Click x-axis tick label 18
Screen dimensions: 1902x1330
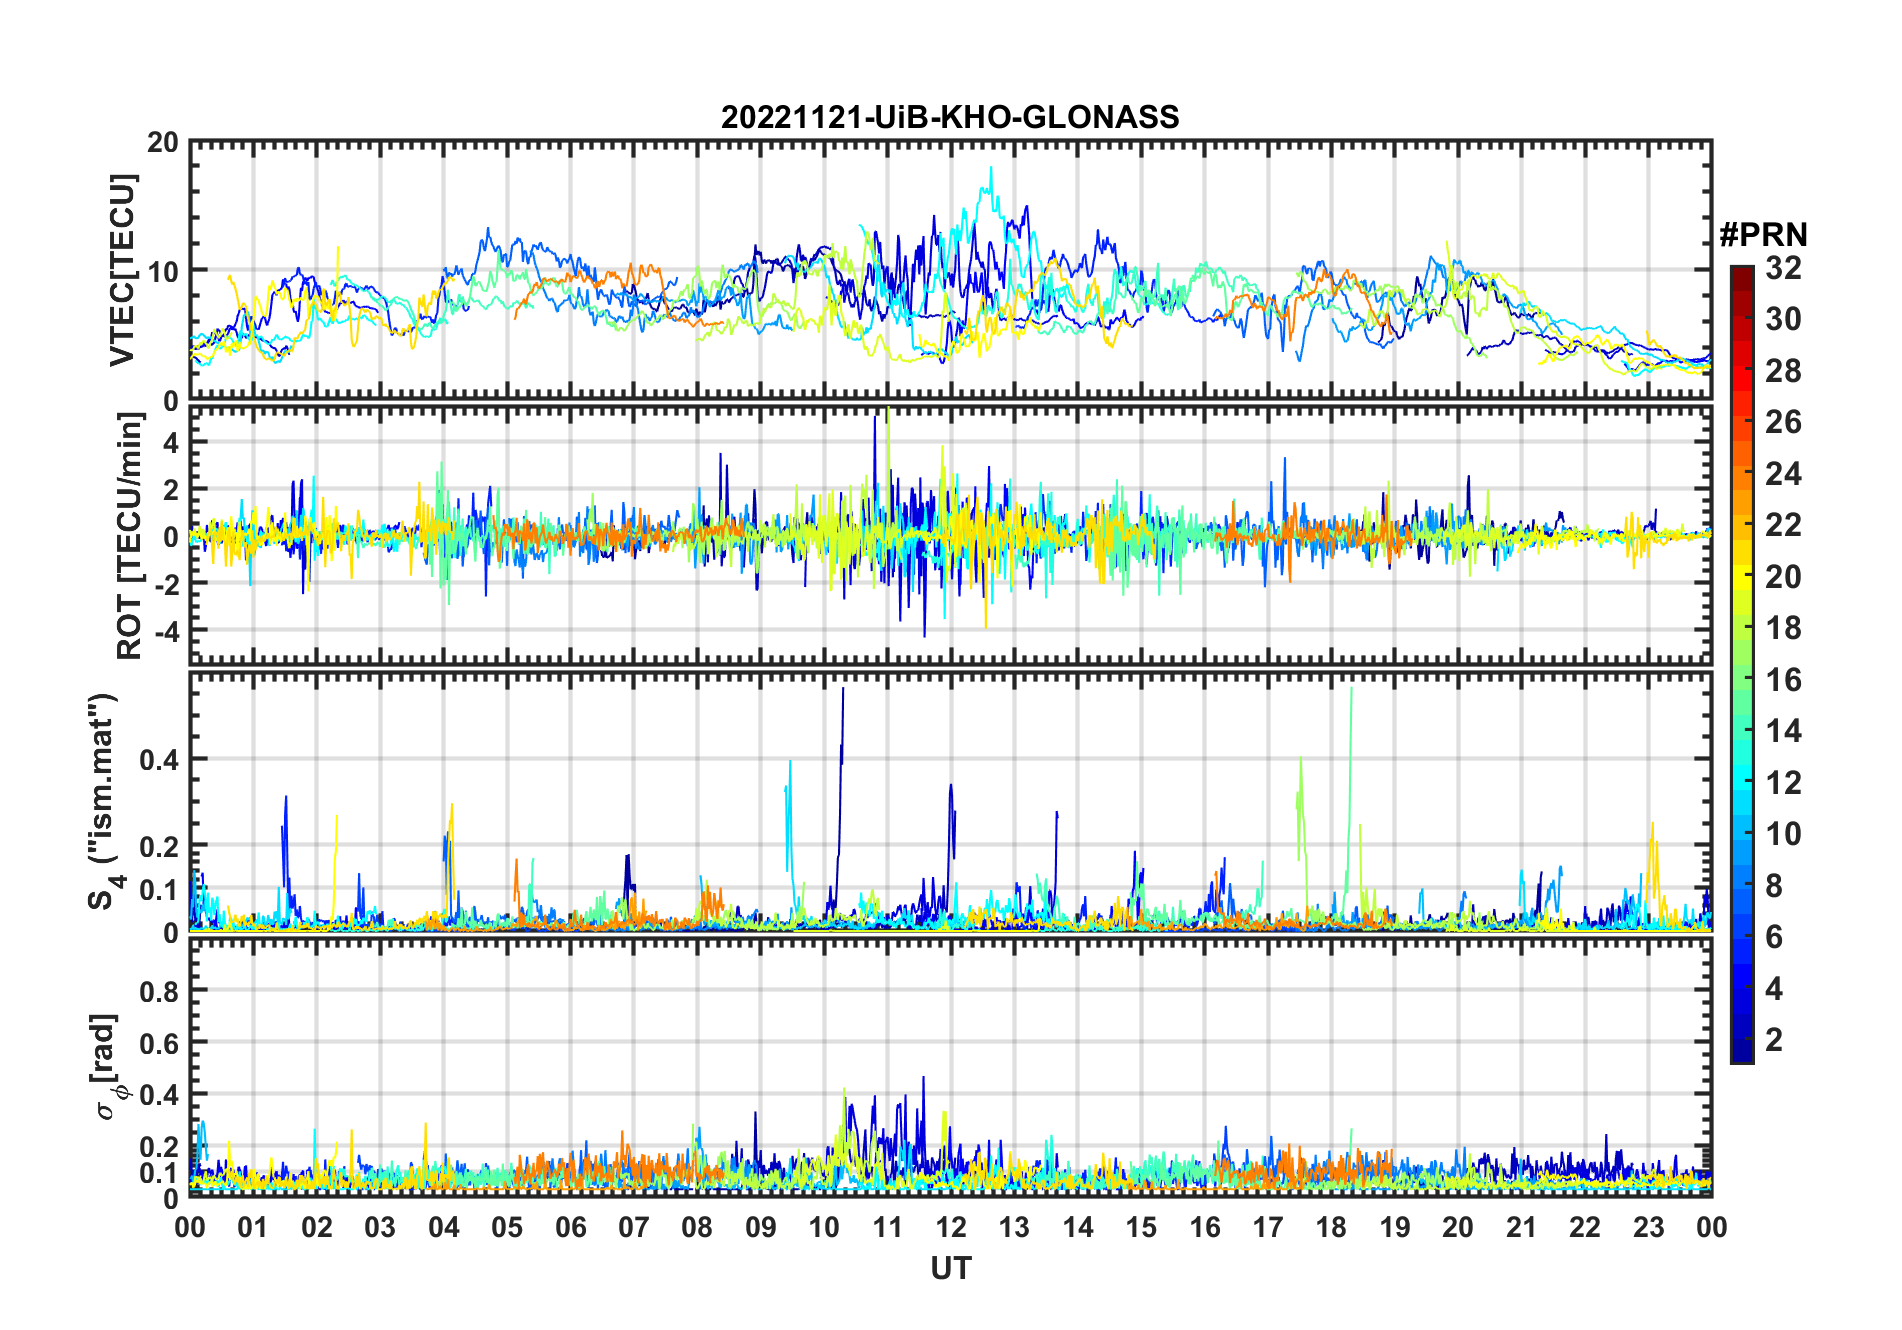pyautogui.click(x=1331, y=1227)
